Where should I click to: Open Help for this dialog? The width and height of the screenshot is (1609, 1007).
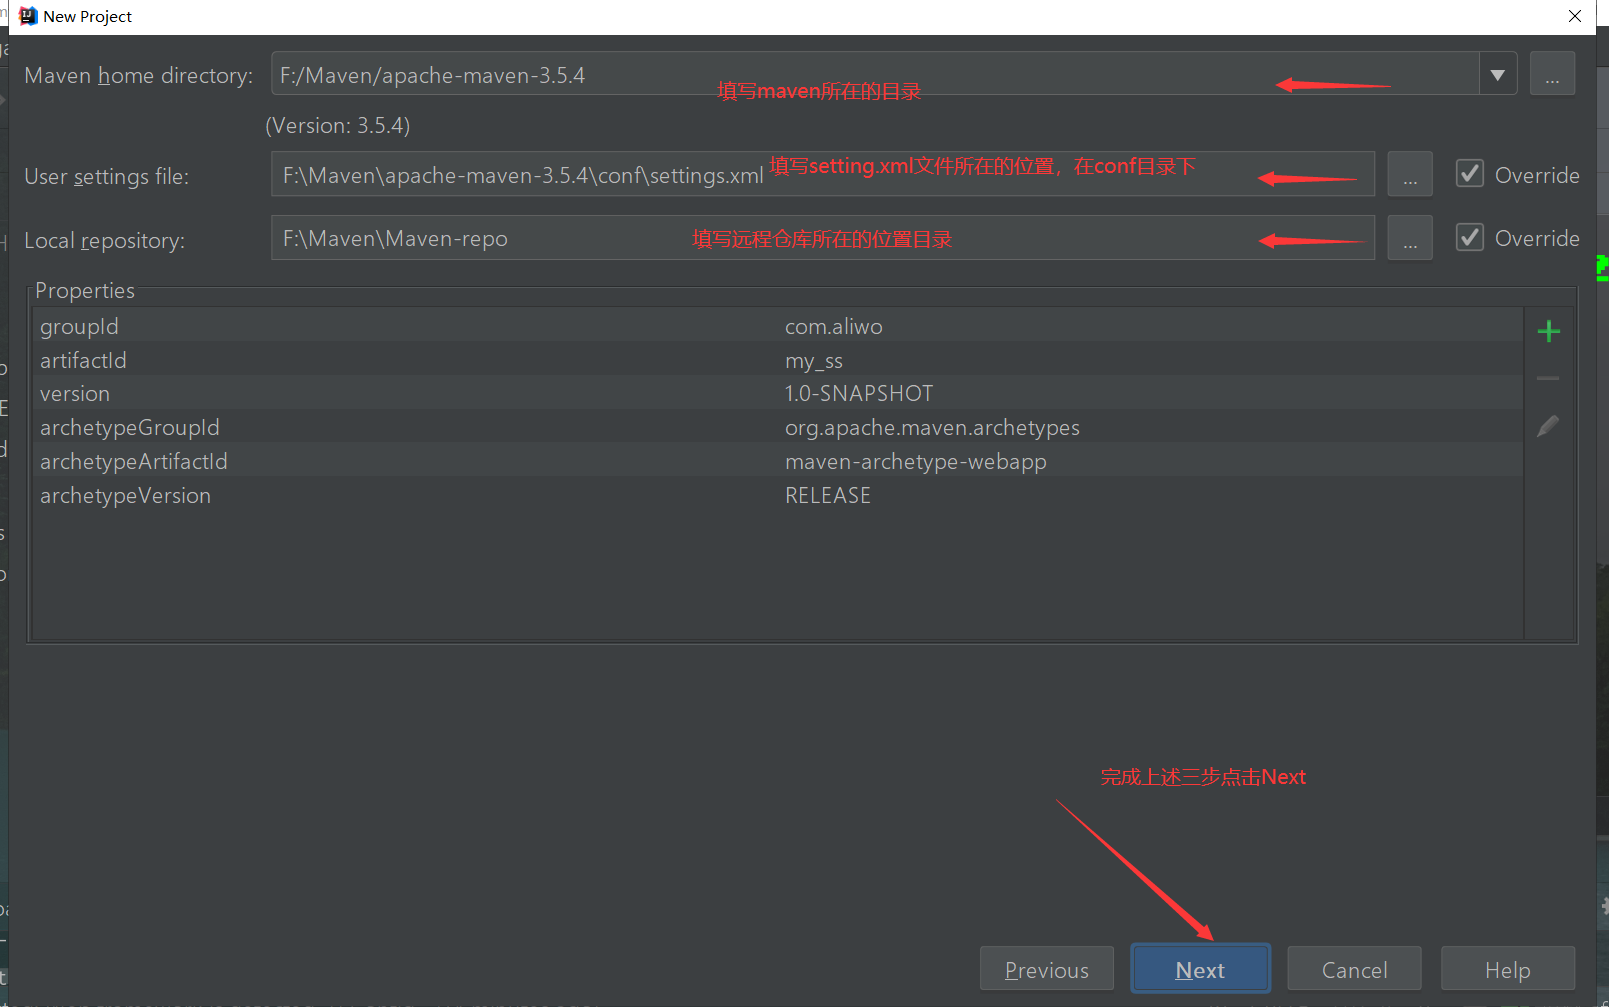point(1508,968)
